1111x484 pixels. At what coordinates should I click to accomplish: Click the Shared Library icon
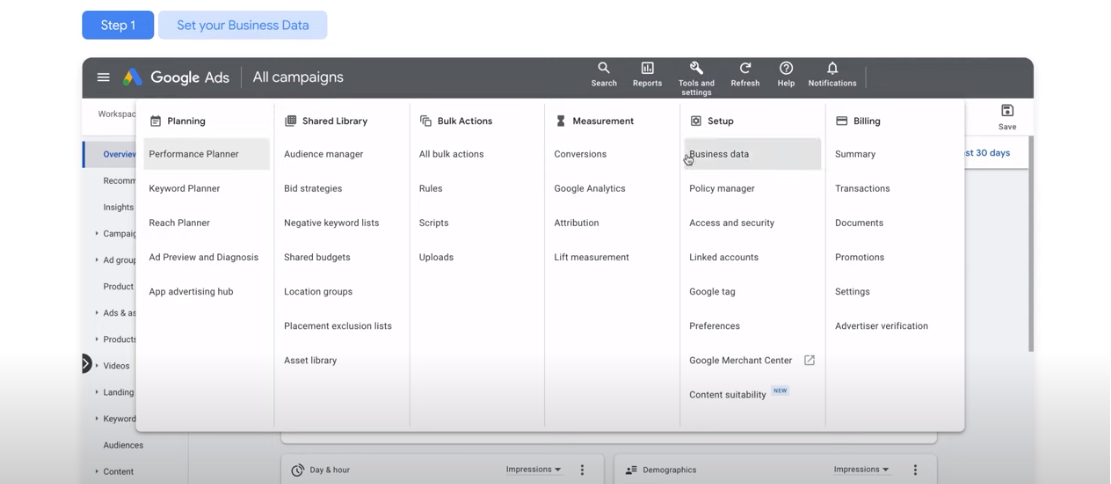click(x=291, y=121)
